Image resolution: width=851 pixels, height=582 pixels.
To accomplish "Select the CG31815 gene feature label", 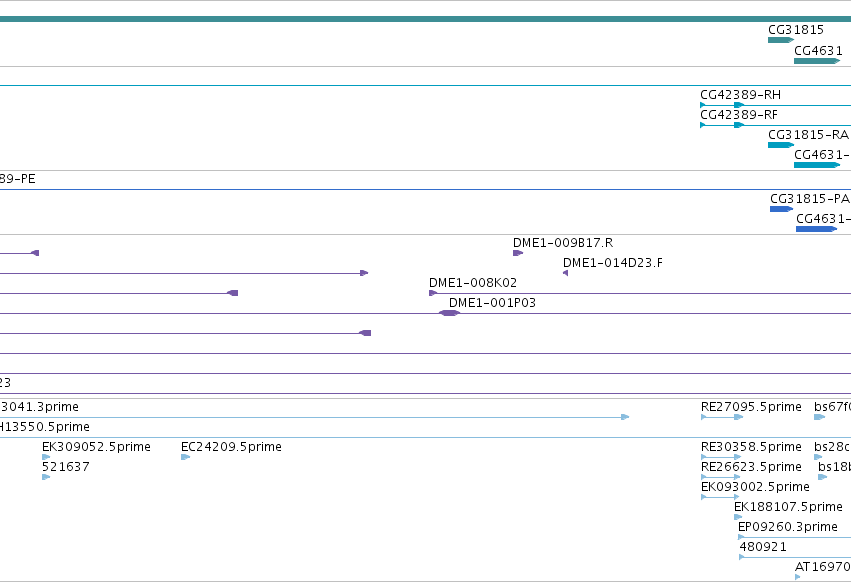I will [x=796, y=30].
